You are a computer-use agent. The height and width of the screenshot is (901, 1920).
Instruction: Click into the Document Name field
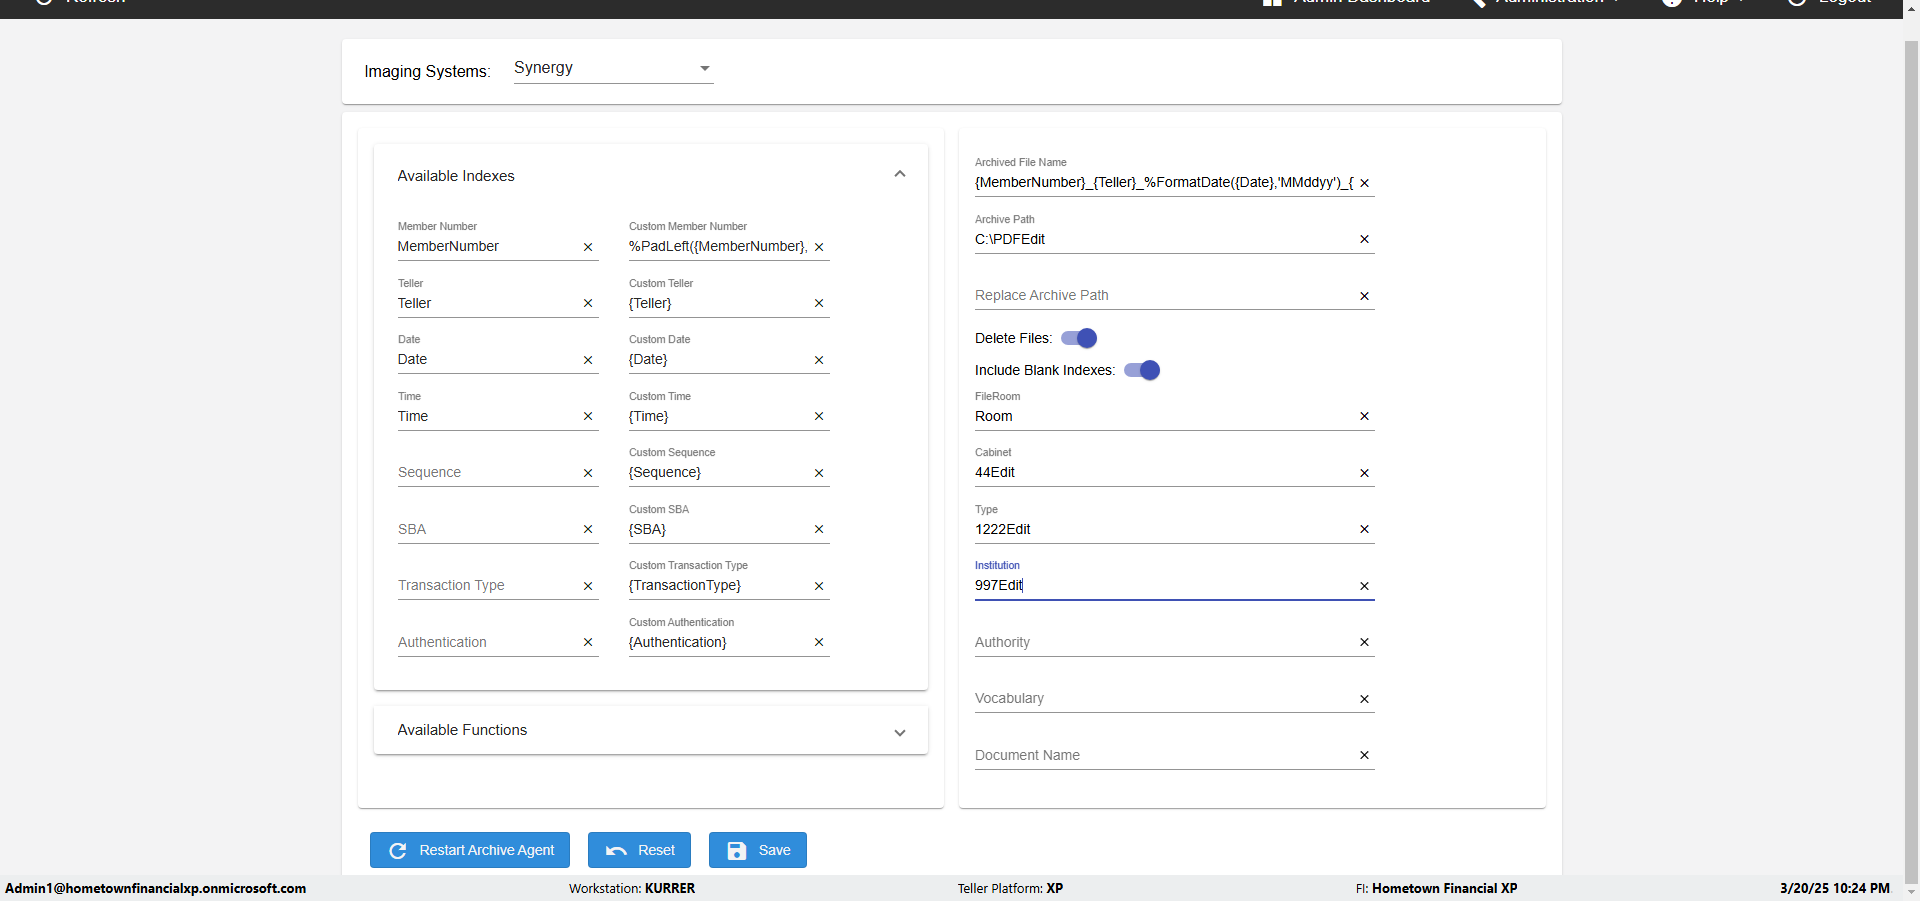point(1160,755)
